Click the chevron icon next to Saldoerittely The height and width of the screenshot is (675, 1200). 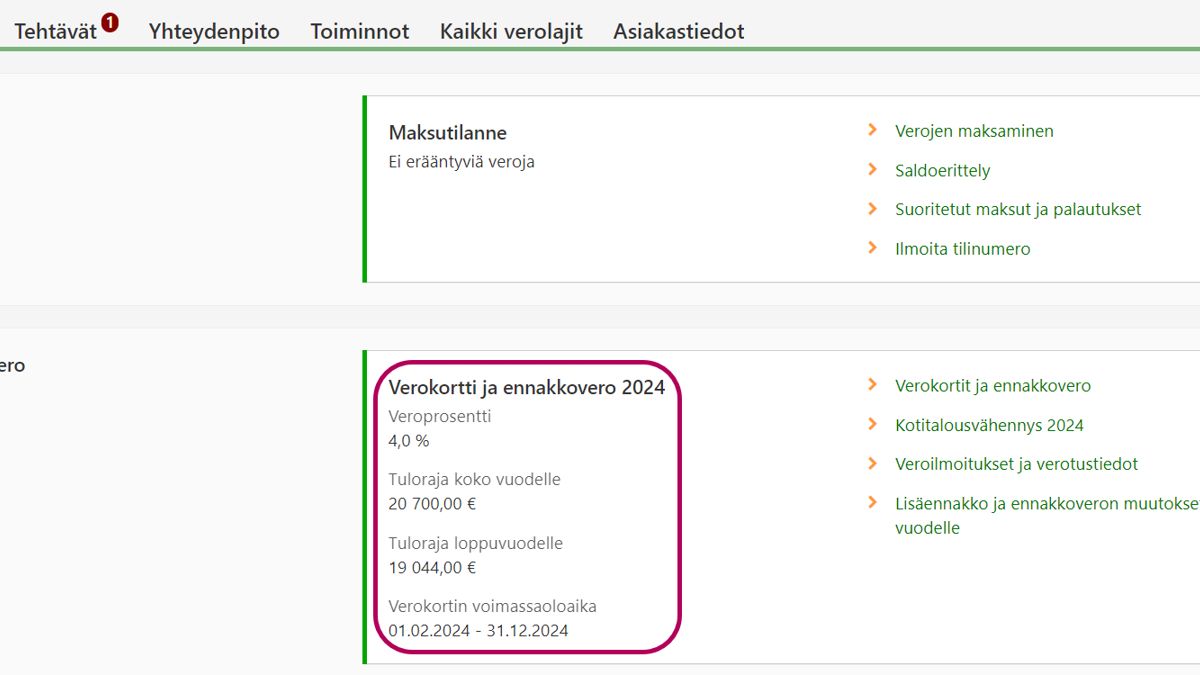872,170
